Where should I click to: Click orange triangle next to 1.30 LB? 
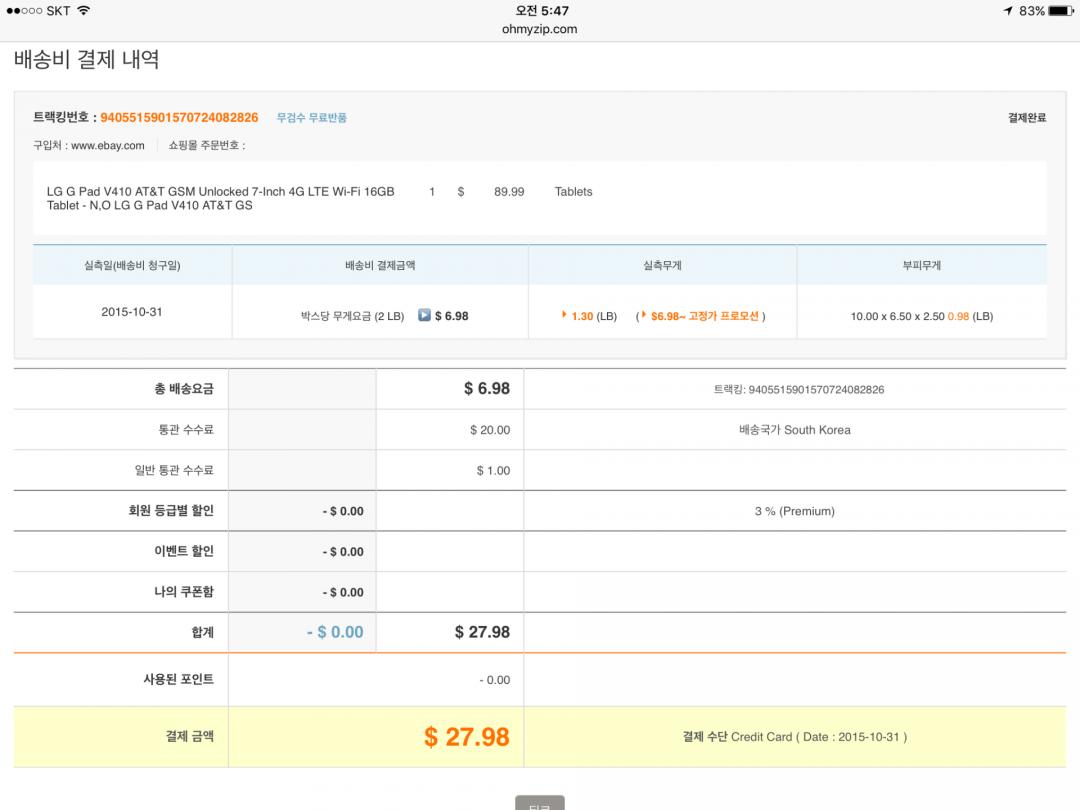click(565, 315)
